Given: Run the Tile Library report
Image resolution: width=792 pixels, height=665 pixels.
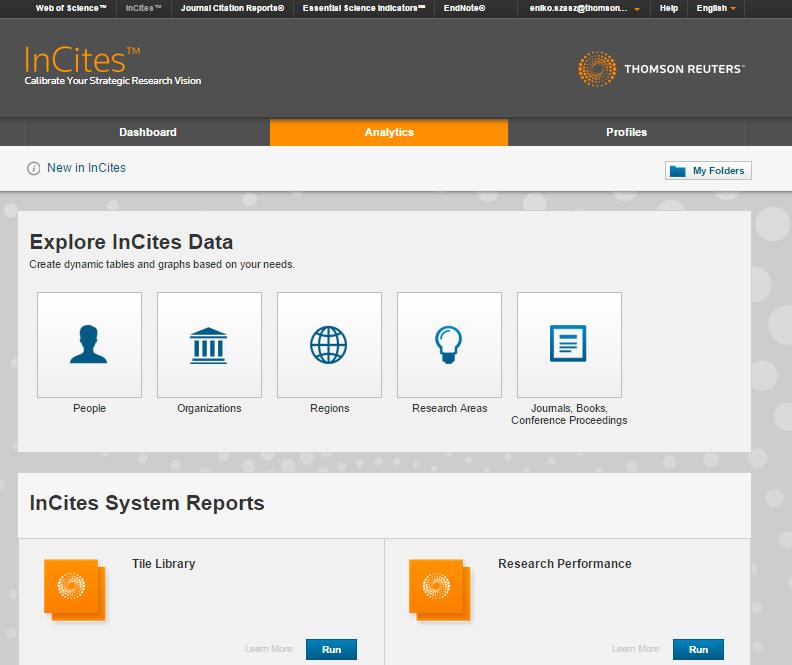Looking at the screenshot, I should [331, 649].
